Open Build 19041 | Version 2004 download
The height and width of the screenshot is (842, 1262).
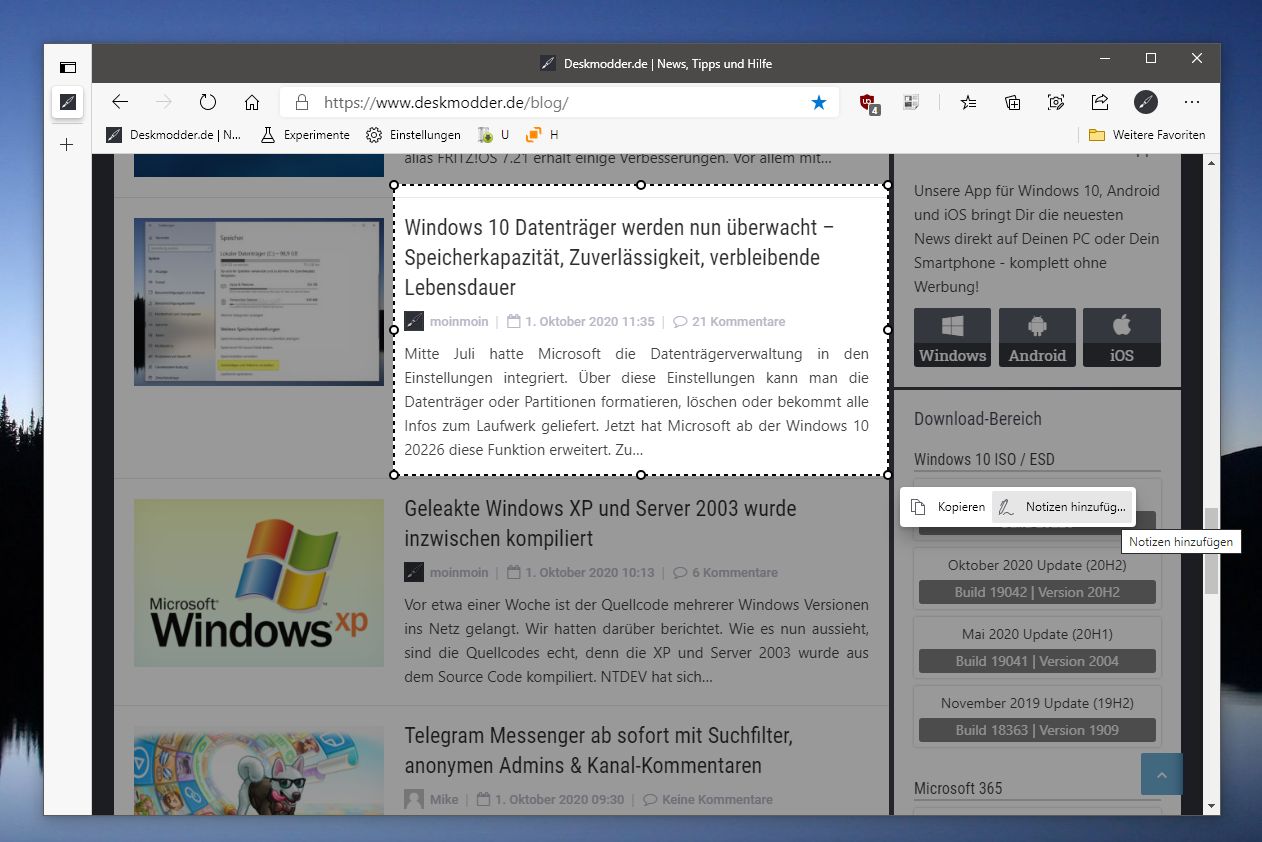pos(1037,661)
